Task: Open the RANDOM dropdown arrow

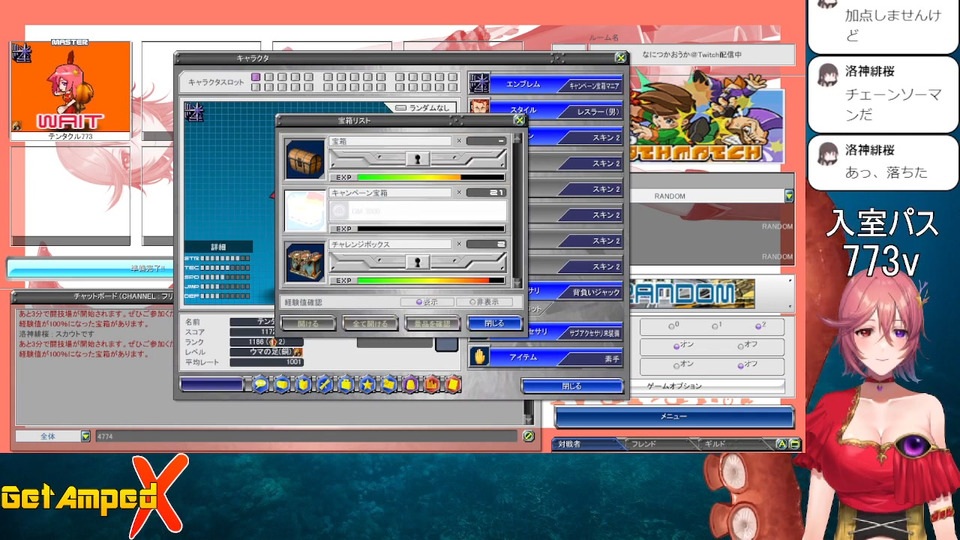Action: pos(789,196)
